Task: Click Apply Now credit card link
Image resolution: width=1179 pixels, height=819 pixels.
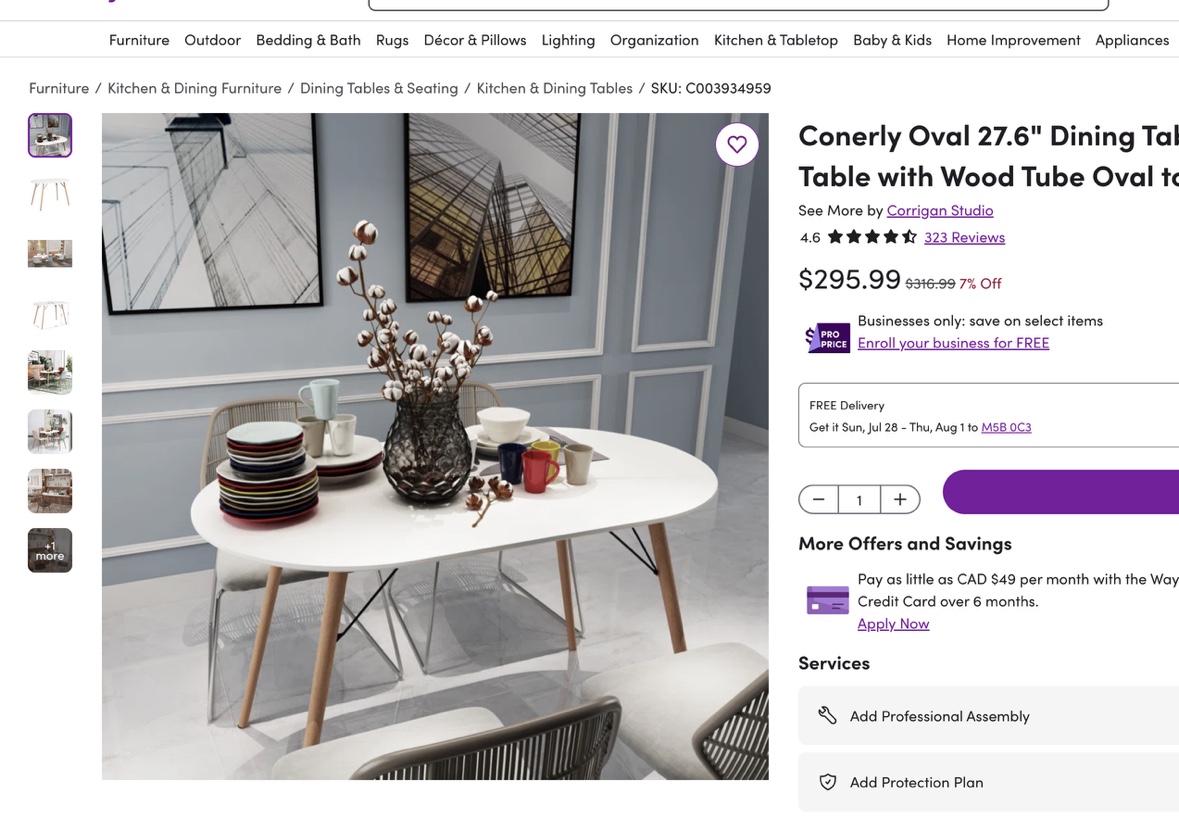Action: (893, 623)
